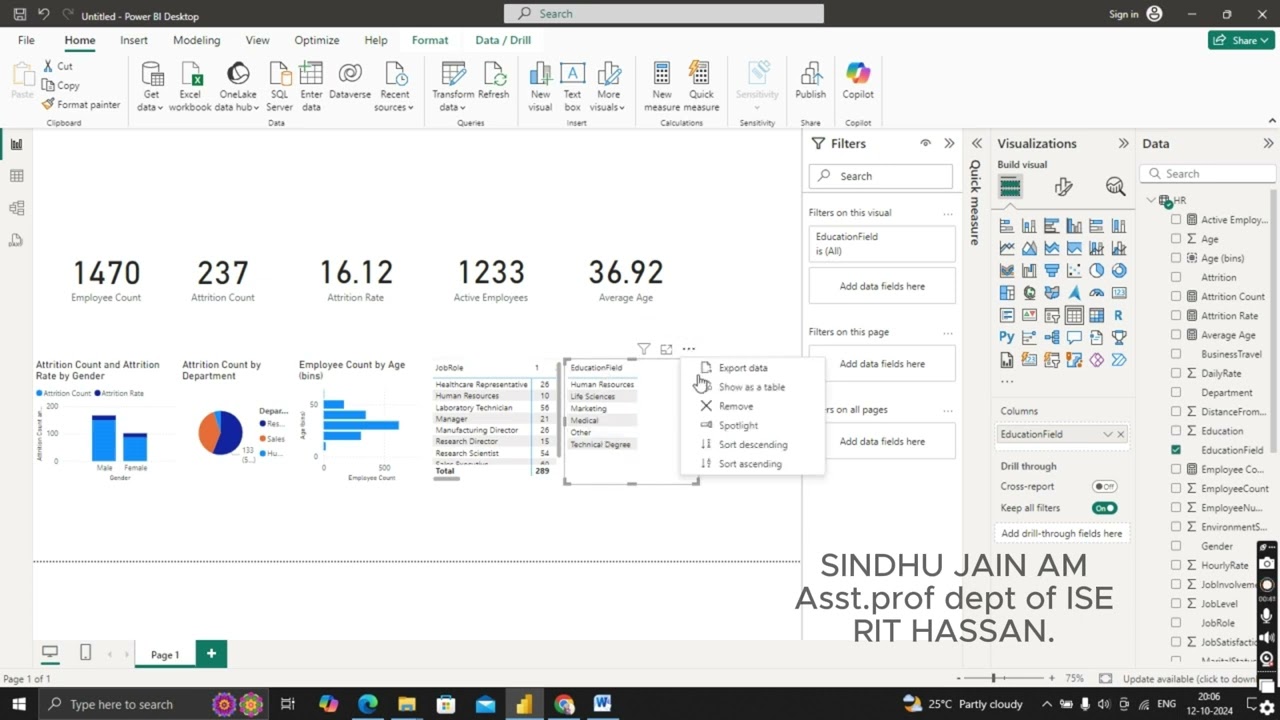Click Focus mode icon above the visual

pos(666,349)
